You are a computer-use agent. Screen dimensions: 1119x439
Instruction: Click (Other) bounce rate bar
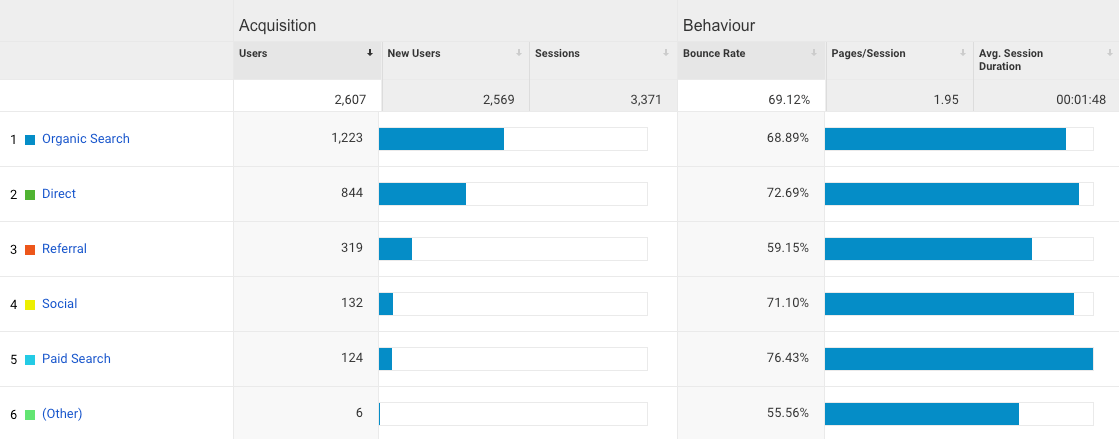point(922,414)
